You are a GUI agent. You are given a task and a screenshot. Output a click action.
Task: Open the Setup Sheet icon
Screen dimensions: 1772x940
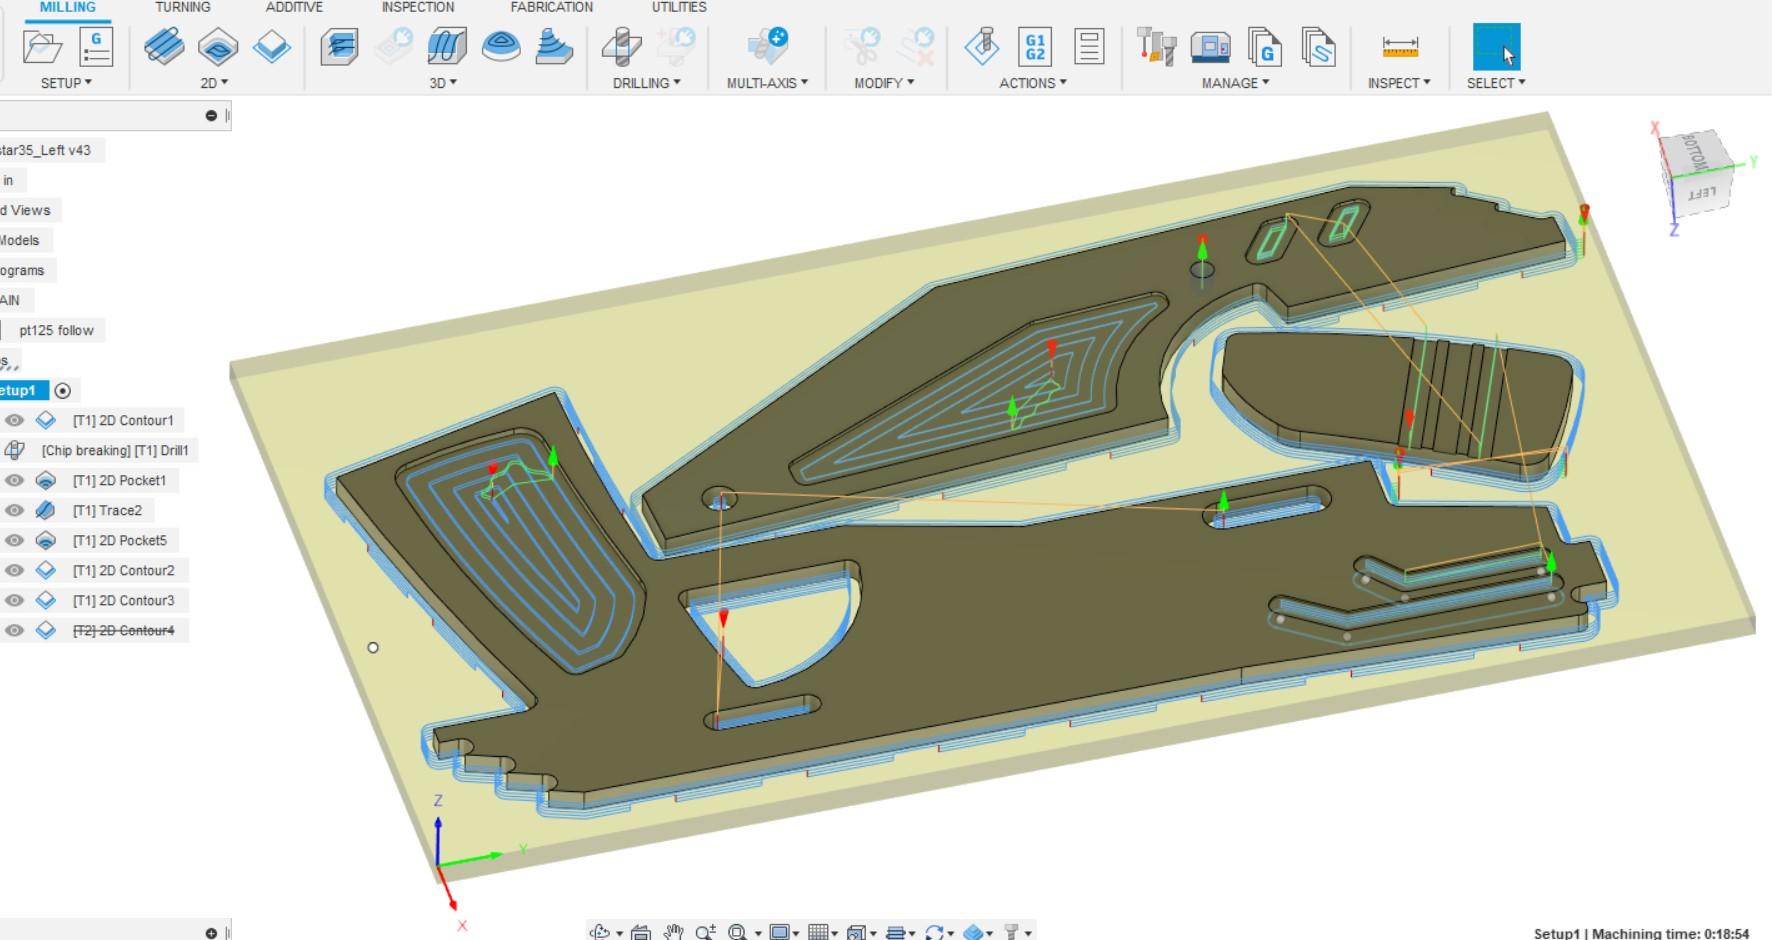(x=1089, y=47)
